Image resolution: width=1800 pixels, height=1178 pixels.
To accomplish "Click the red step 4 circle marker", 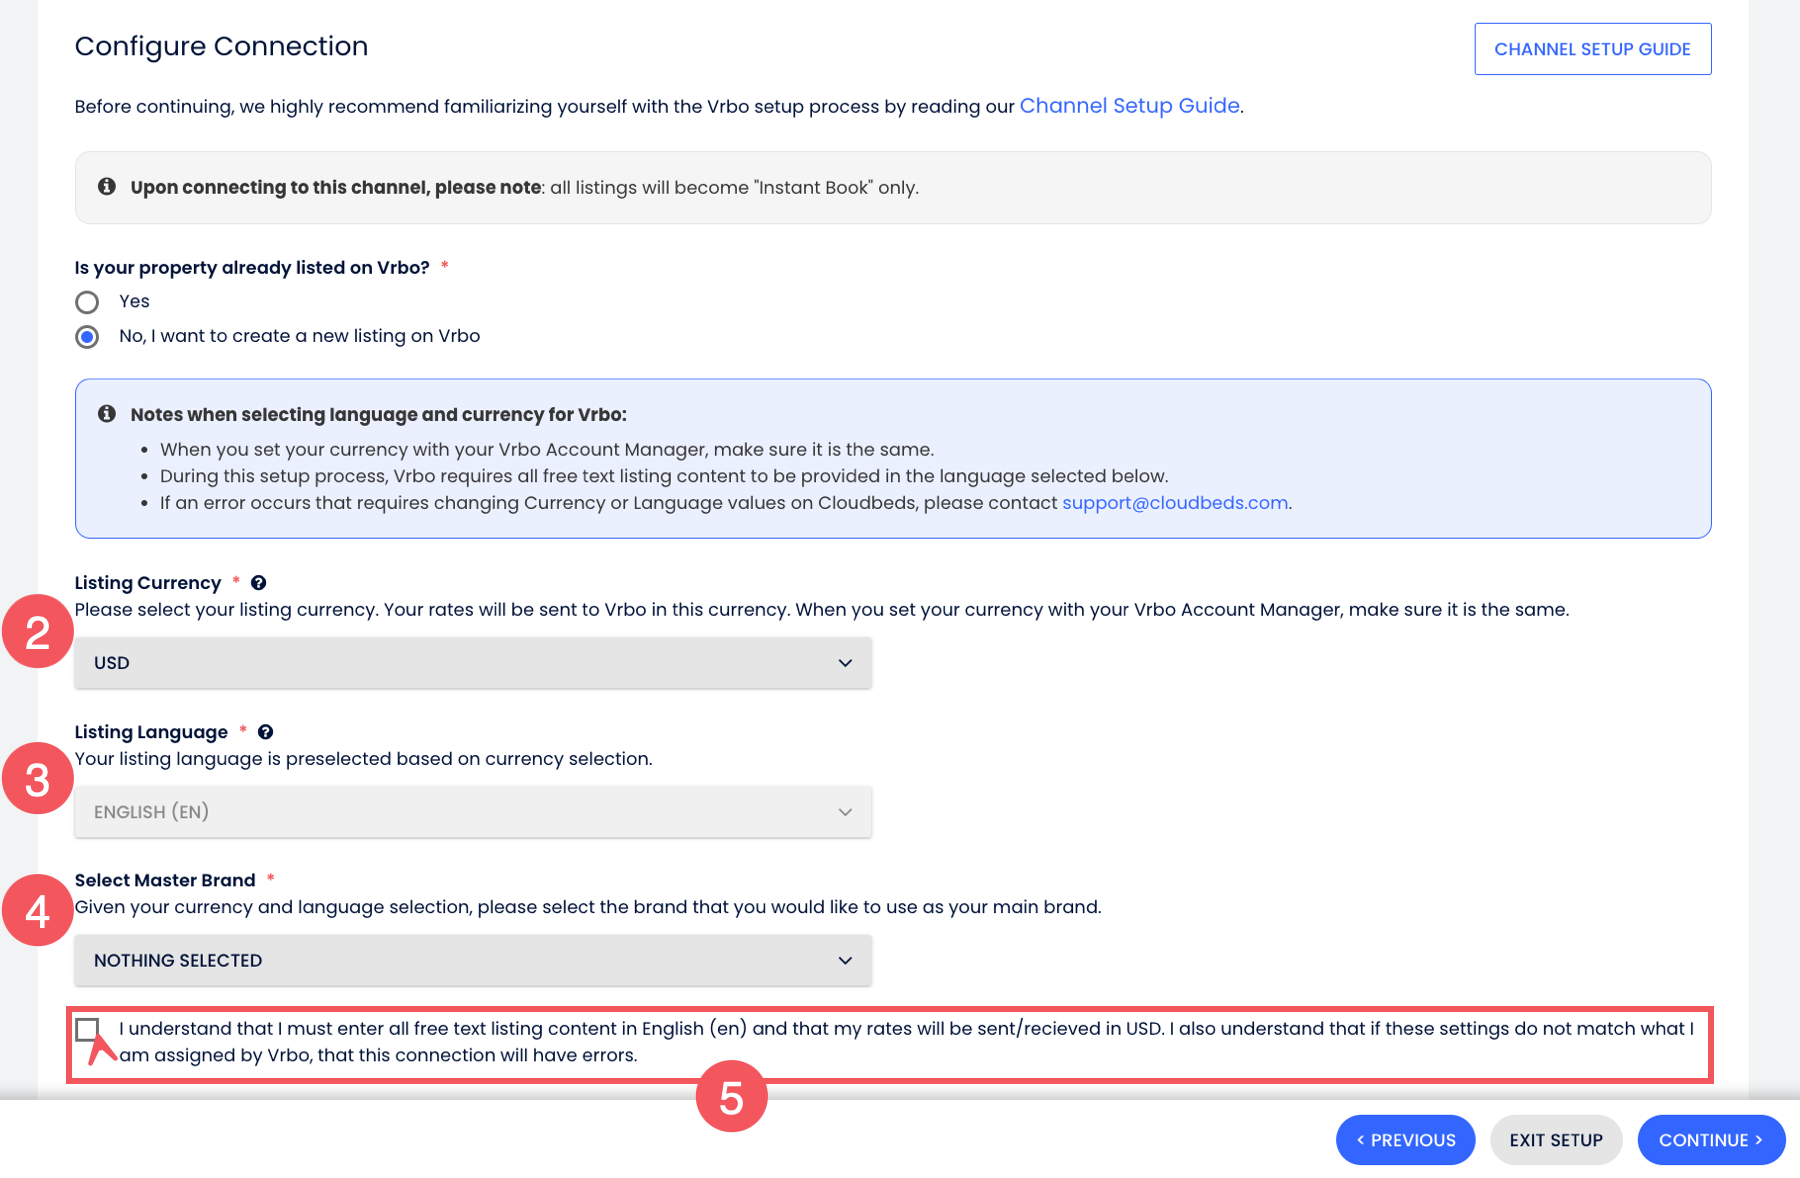I will click(x=37, y=910).
